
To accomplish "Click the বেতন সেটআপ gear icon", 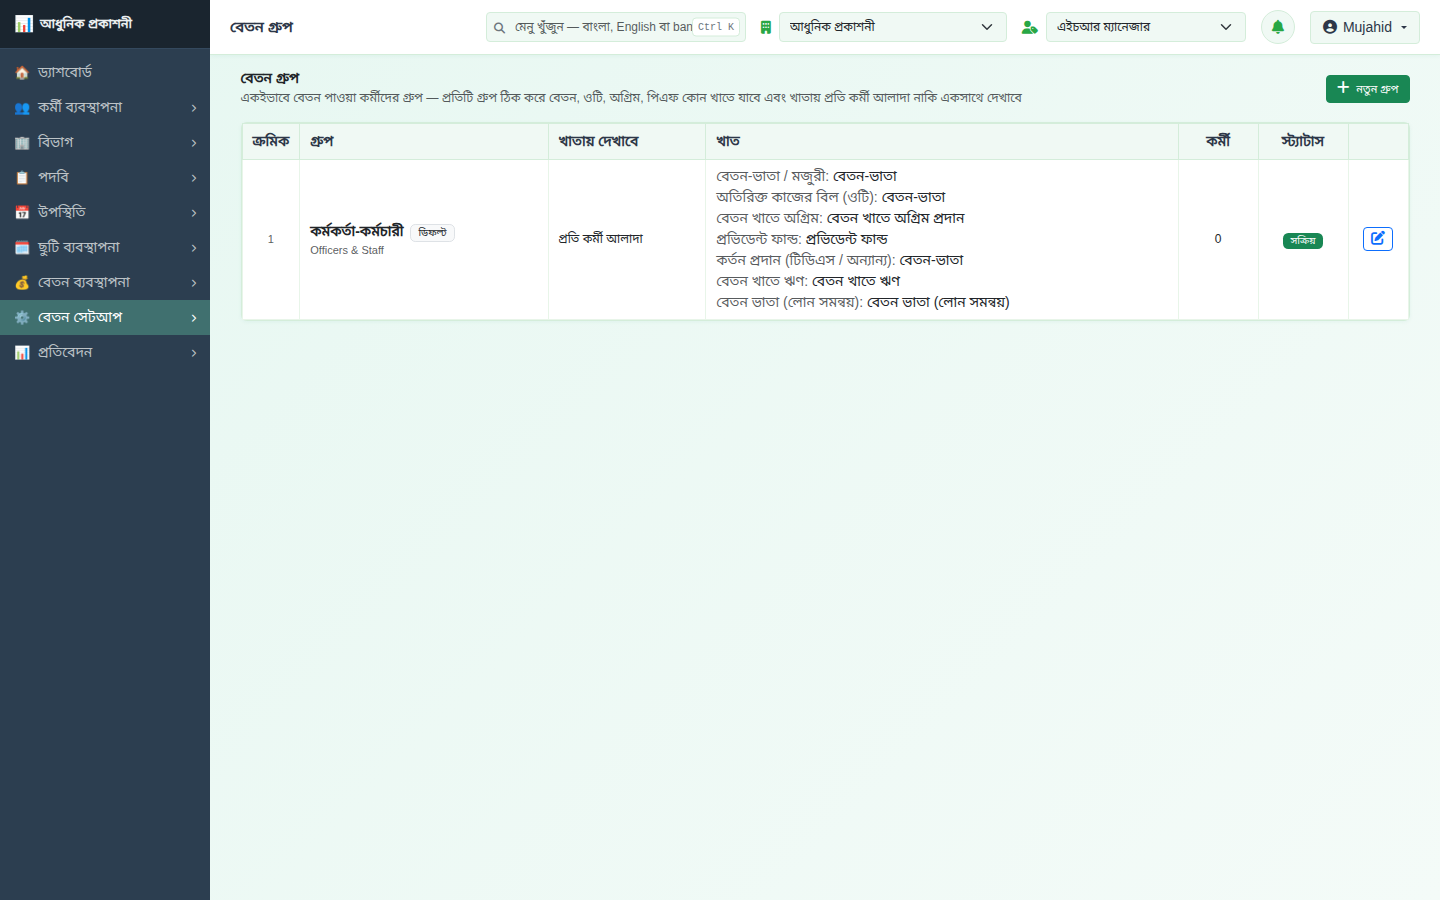I will [22, 318].
